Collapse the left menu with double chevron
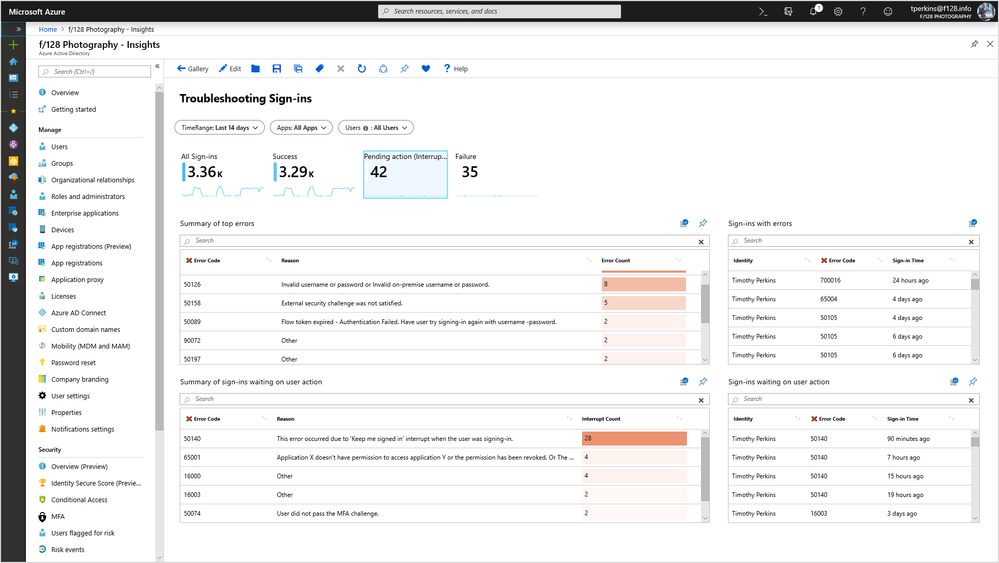The width and height of the screenshot is (999, 563). click(157, 66)
